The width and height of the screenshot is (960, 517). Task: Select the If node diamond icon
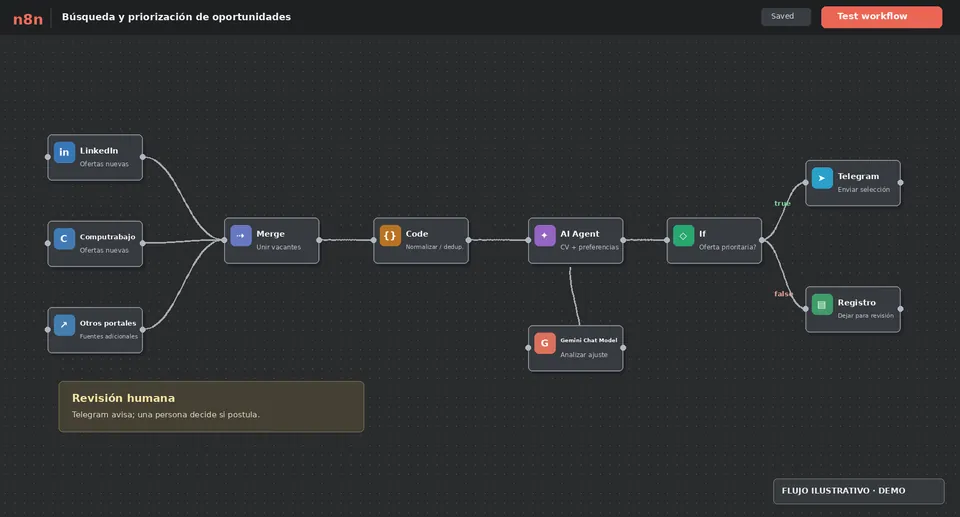click(683, 235)
